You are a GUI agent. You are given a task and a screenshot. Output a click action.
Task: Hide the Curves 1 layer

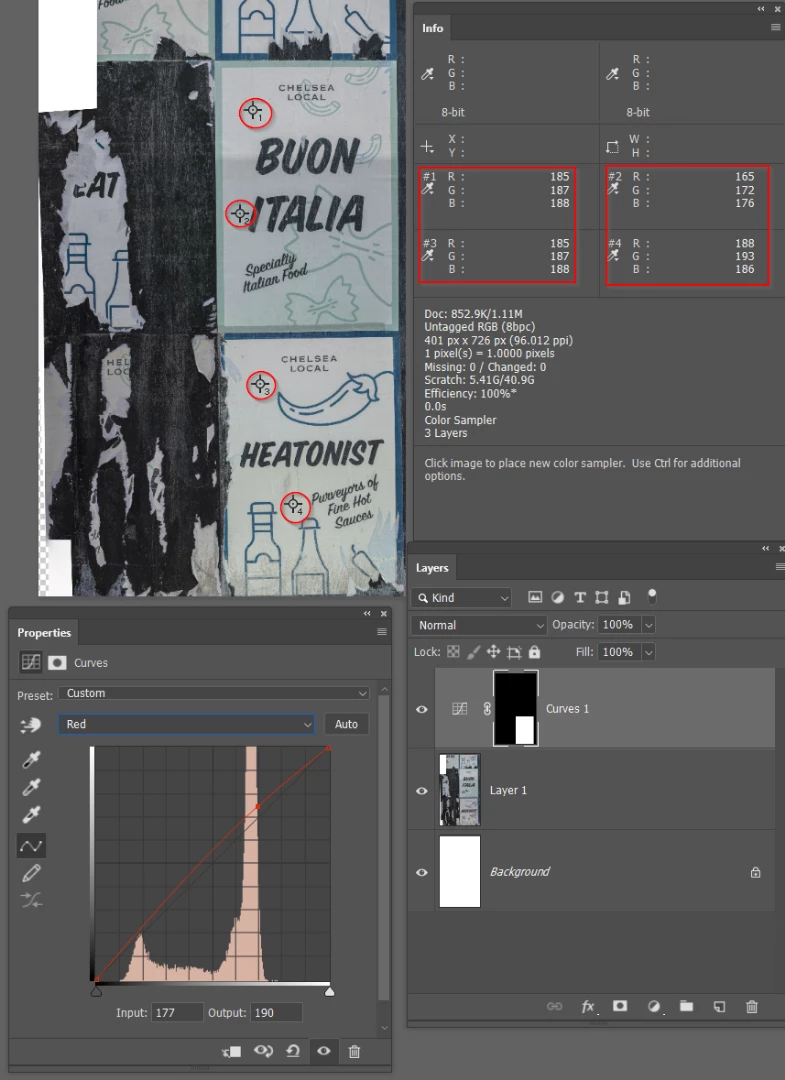[422, 709]
